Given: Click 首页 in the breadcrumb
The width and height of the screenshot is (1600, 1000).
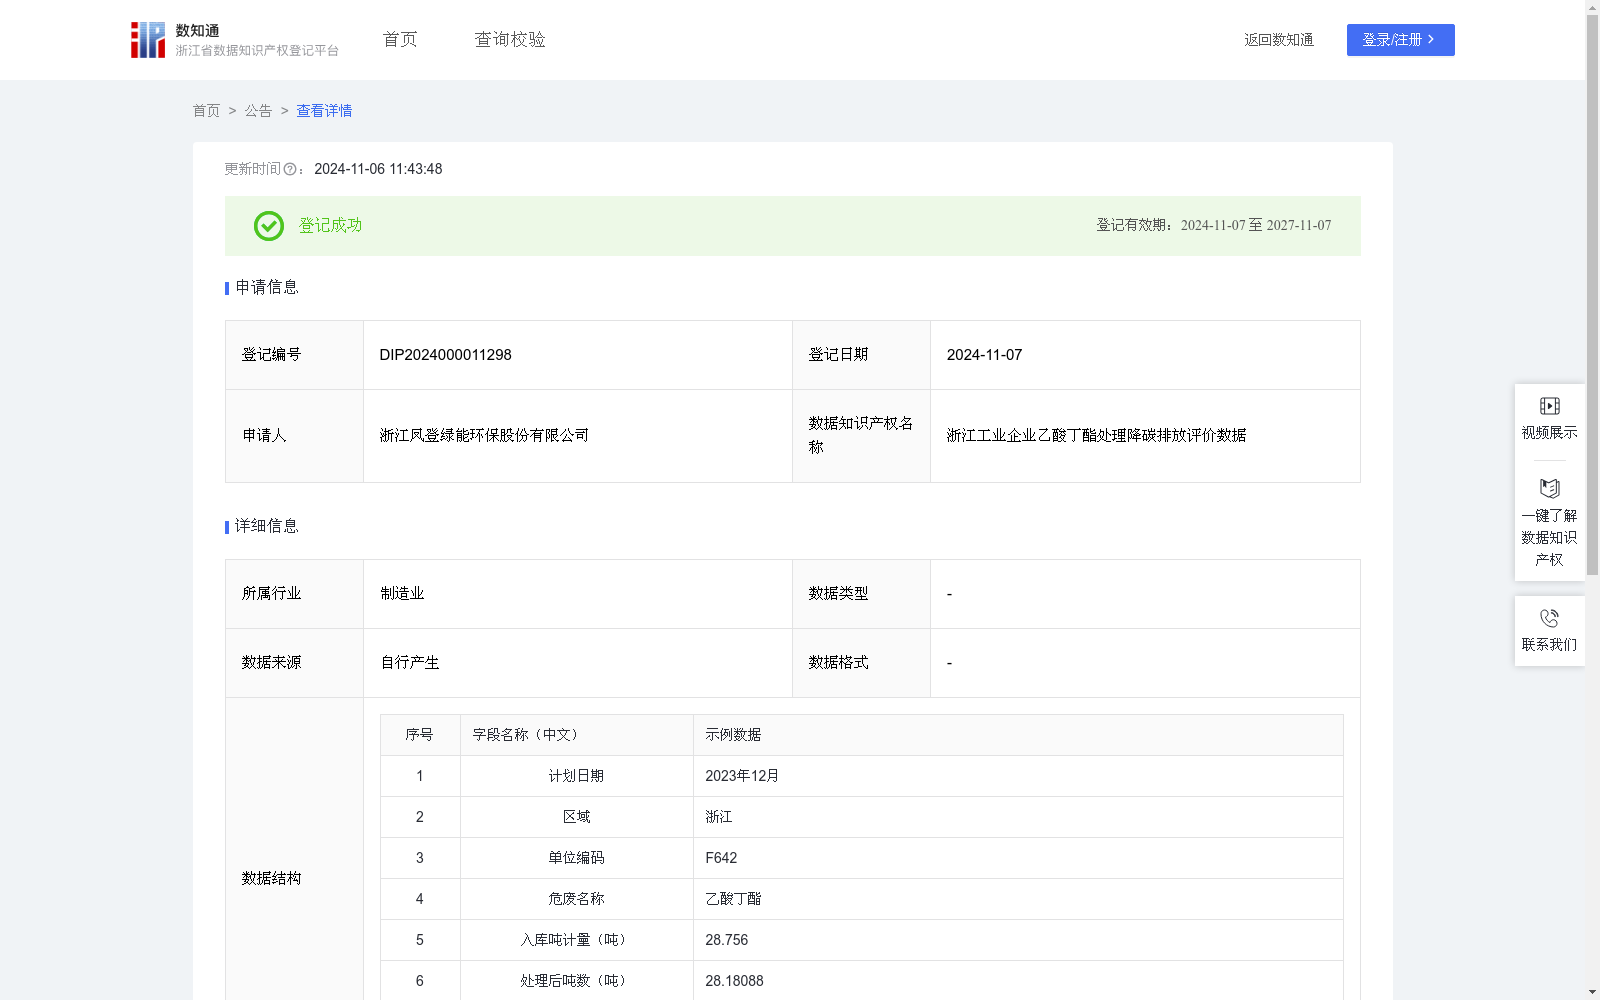Looking at the screenshot, I should coord(206,111).
